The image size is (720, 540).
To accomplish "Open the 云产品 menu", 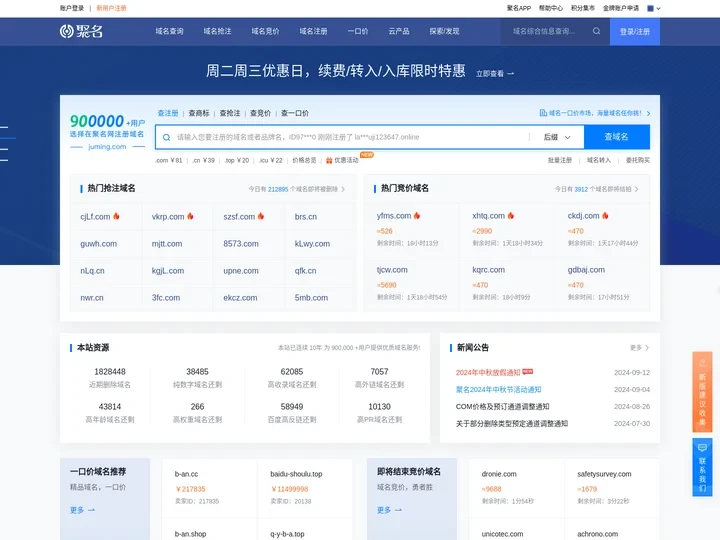I will point(399,31).
